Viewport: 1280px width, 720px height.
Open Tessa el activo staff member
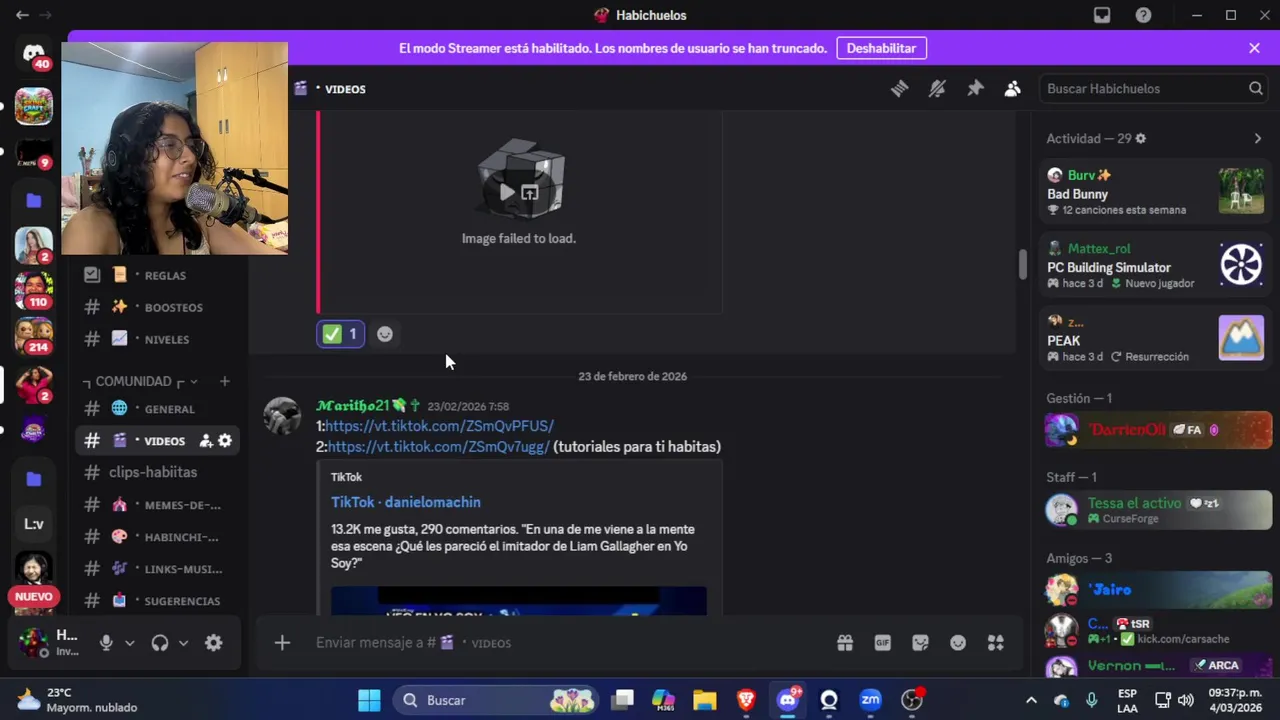click(x=1158, y=510)
